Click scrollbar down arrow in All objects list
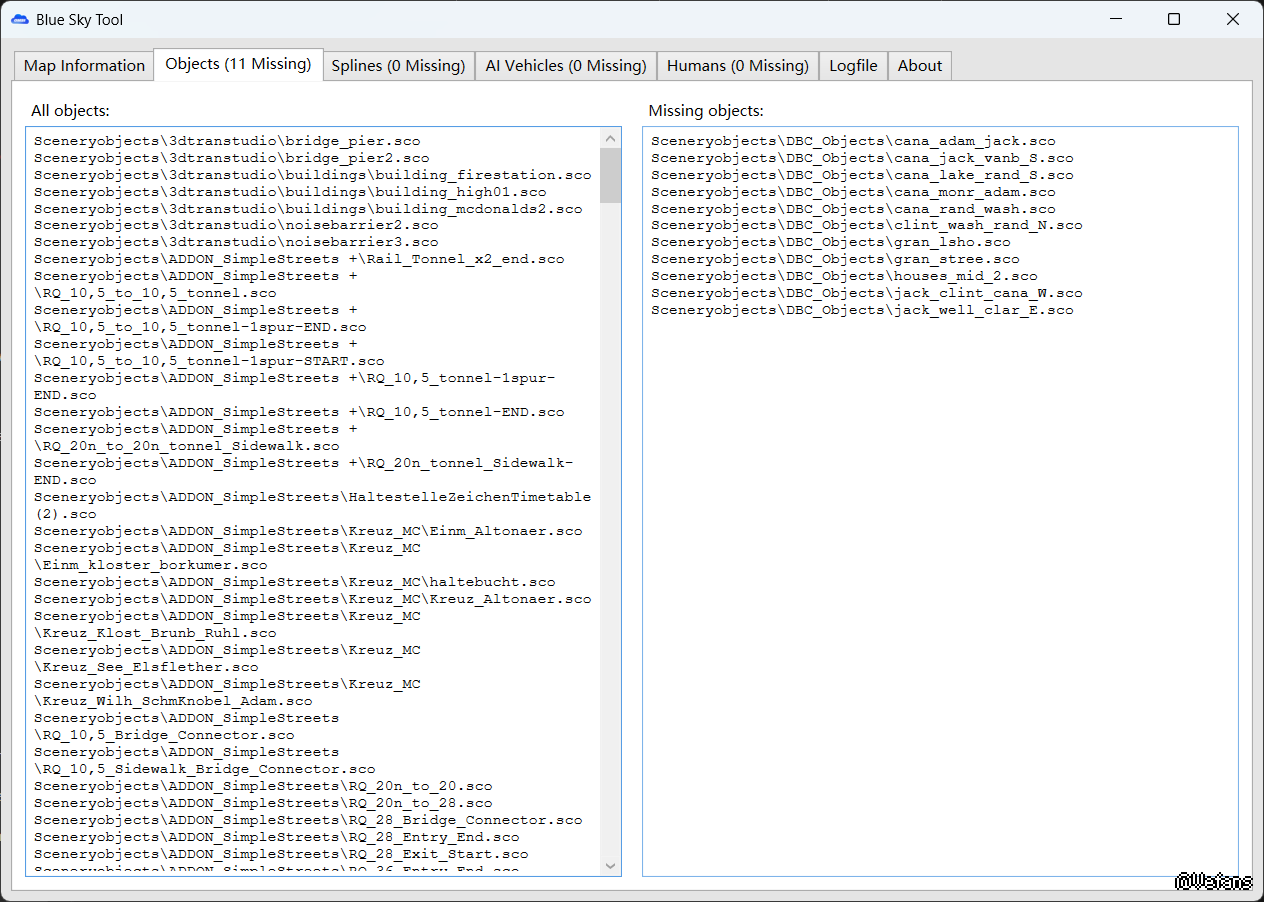1264x902 pixels. click(610, 865)
